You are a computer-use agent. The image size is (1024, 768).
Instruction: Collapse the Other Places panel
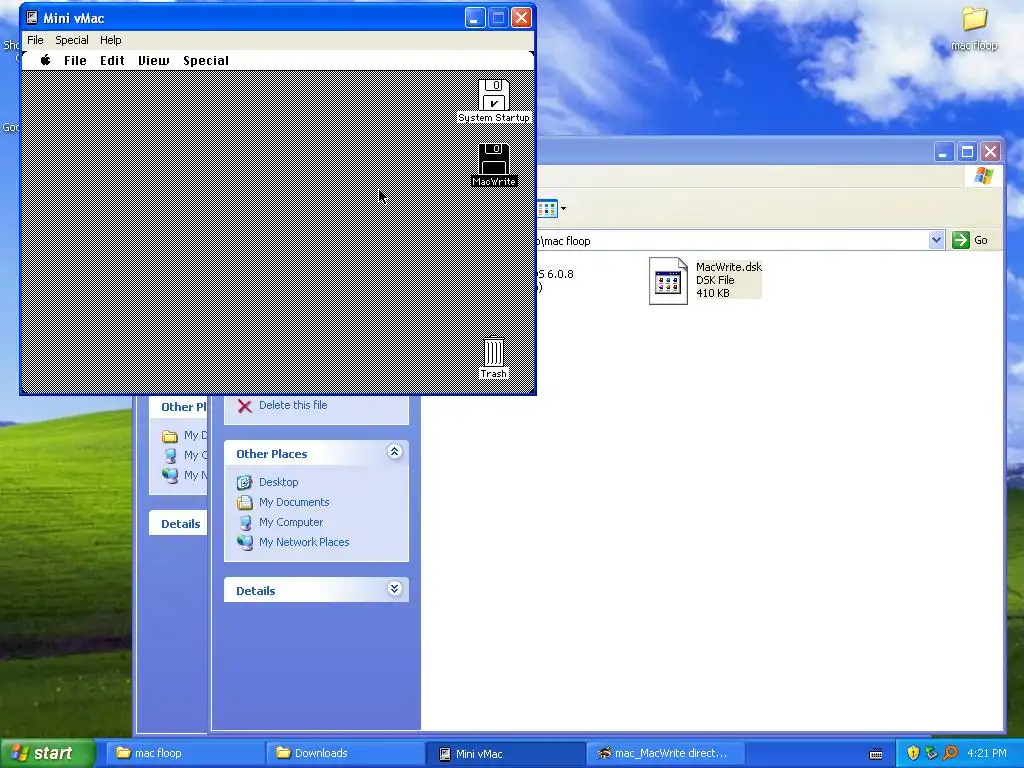(394, 452)
